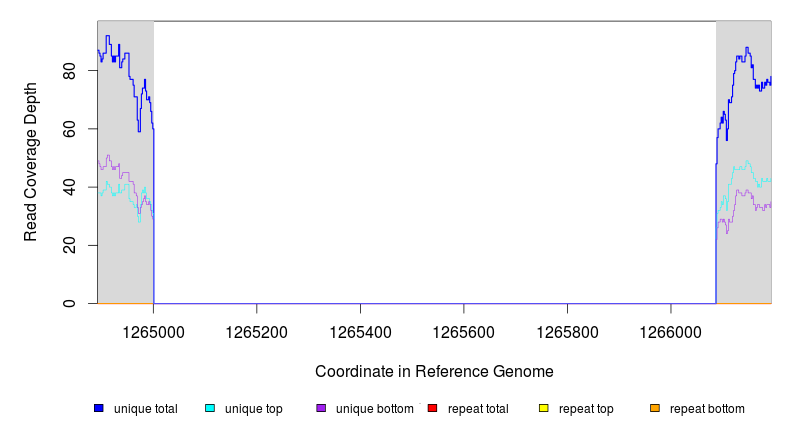
Task: Click the yellow "repeat top" legend swatch
Action: (543, 409)
